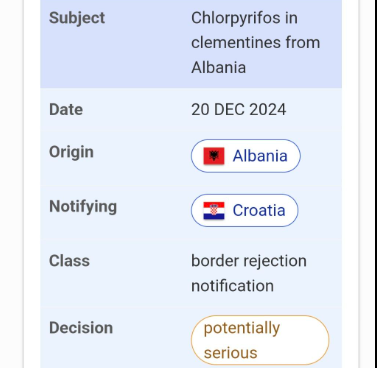This screenshot has width=377, height=368.
Task: Click the Albania flag icon
Action: coord(214,156)
